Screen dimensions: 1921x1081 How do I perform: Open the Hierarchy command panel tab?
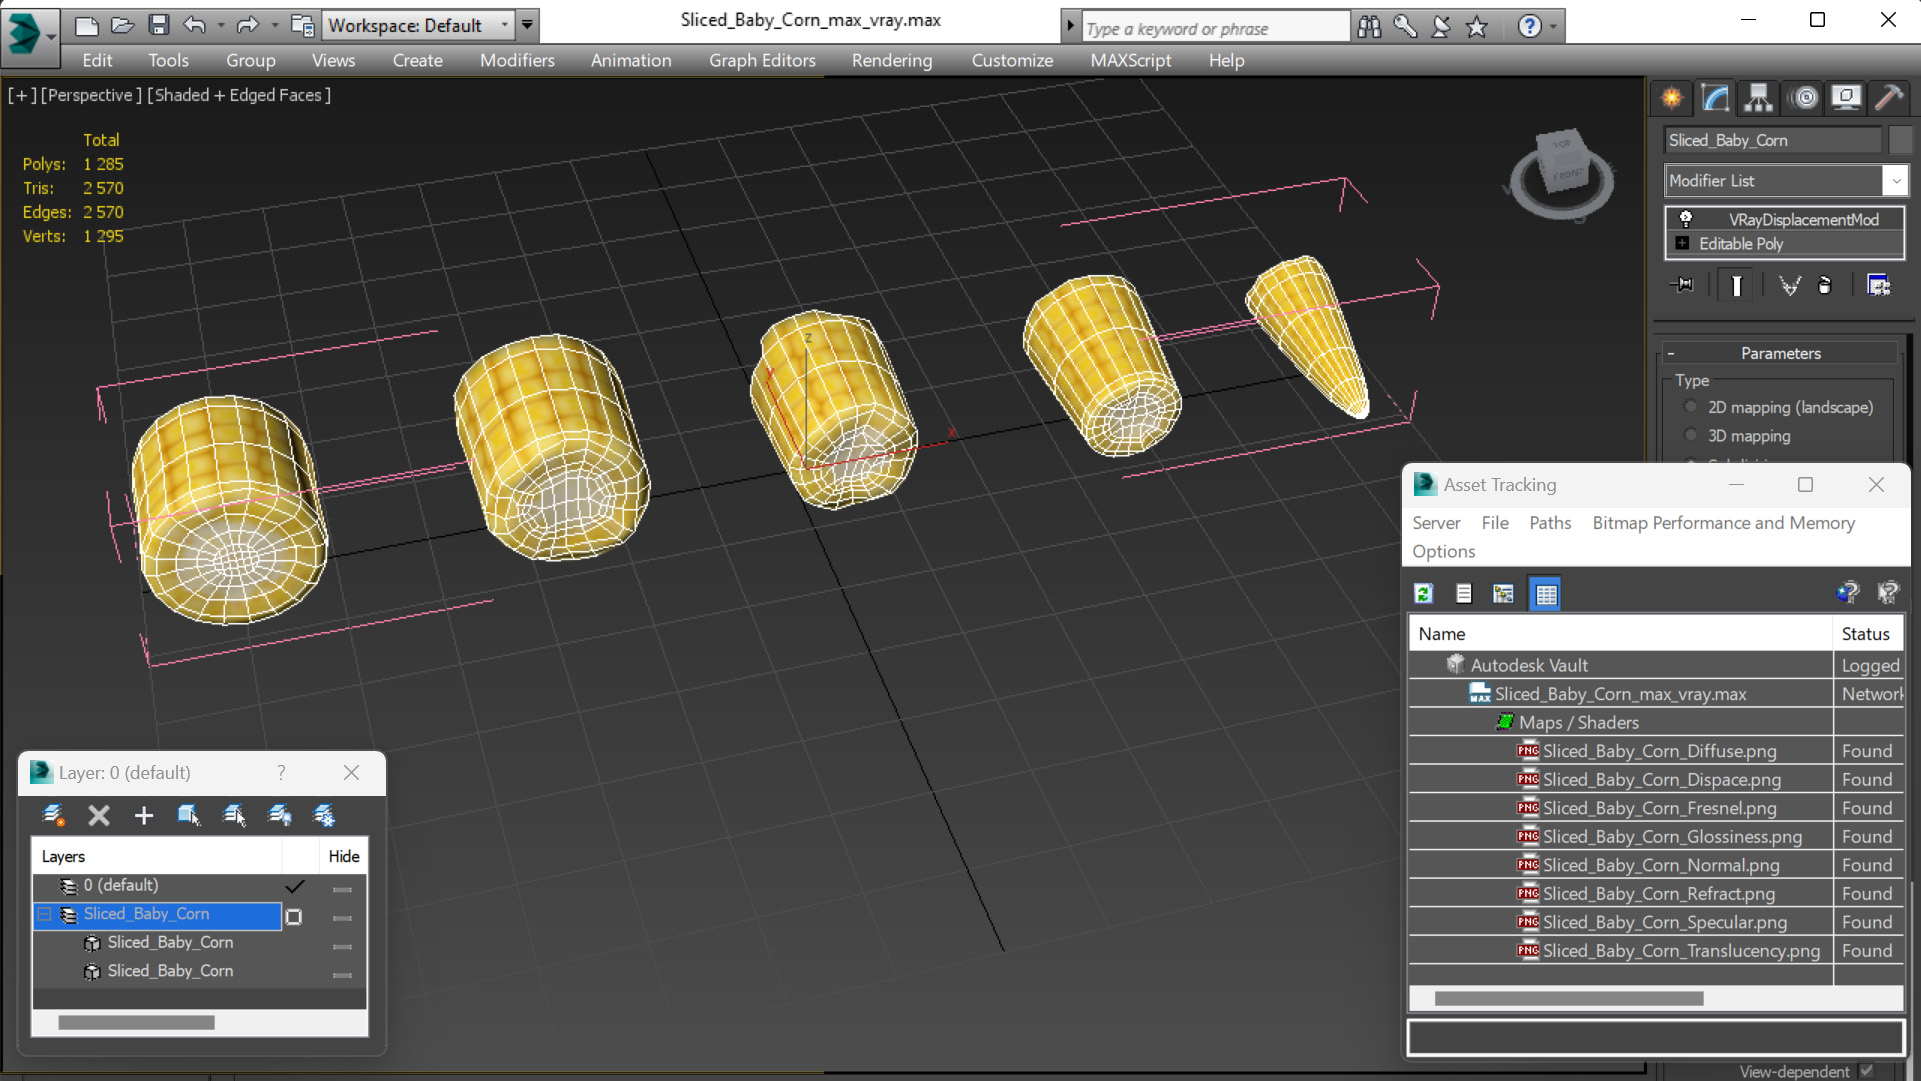[1759, 98]
